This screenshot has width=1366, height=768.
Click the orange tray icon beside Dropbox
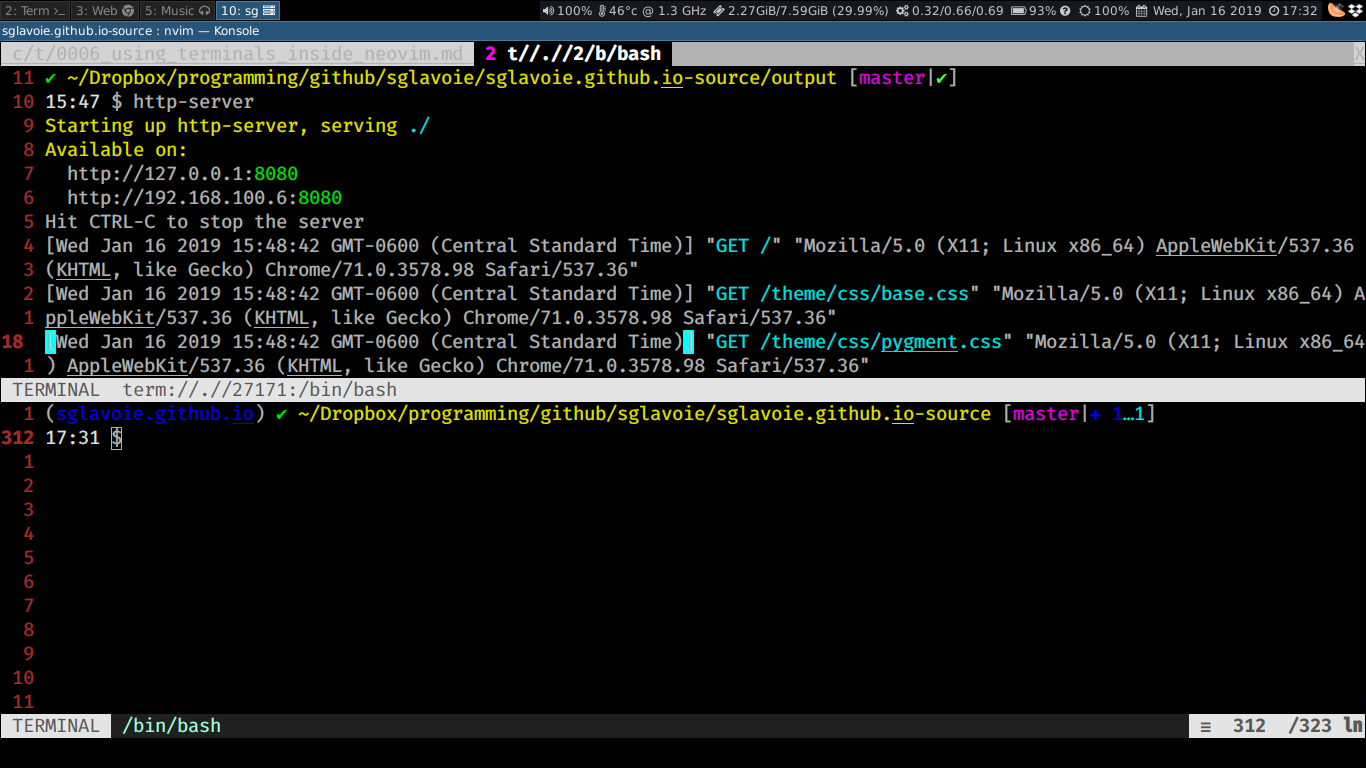click(x=1335, y=11)
